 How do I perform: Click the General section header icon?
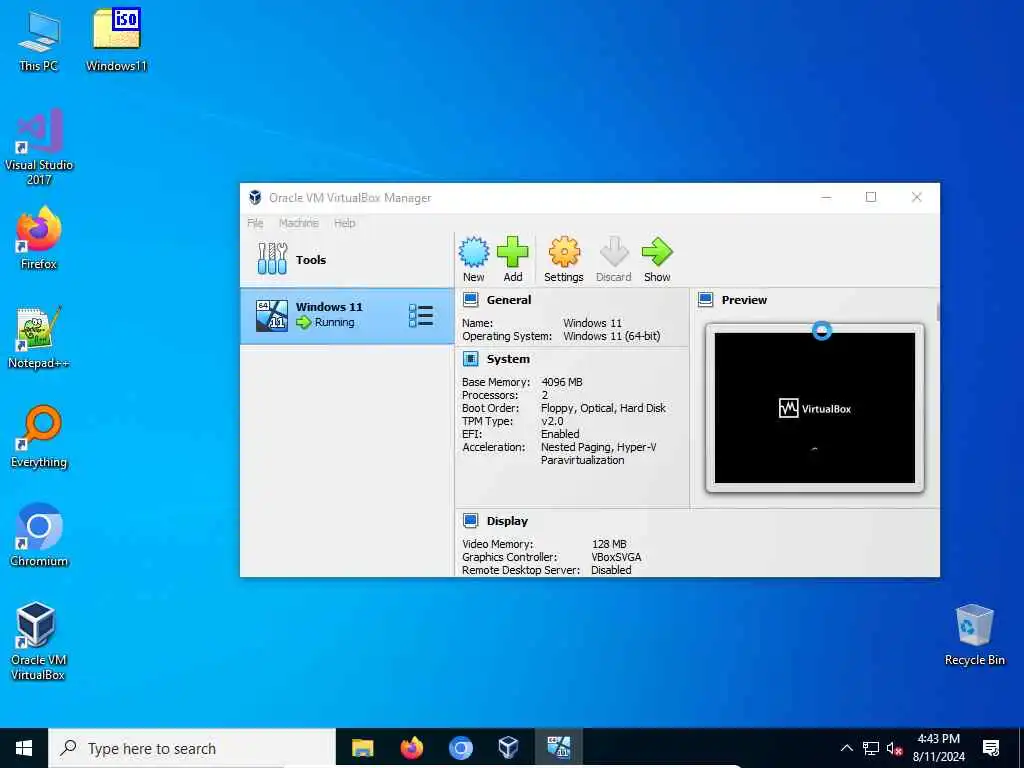click(470, 300)
